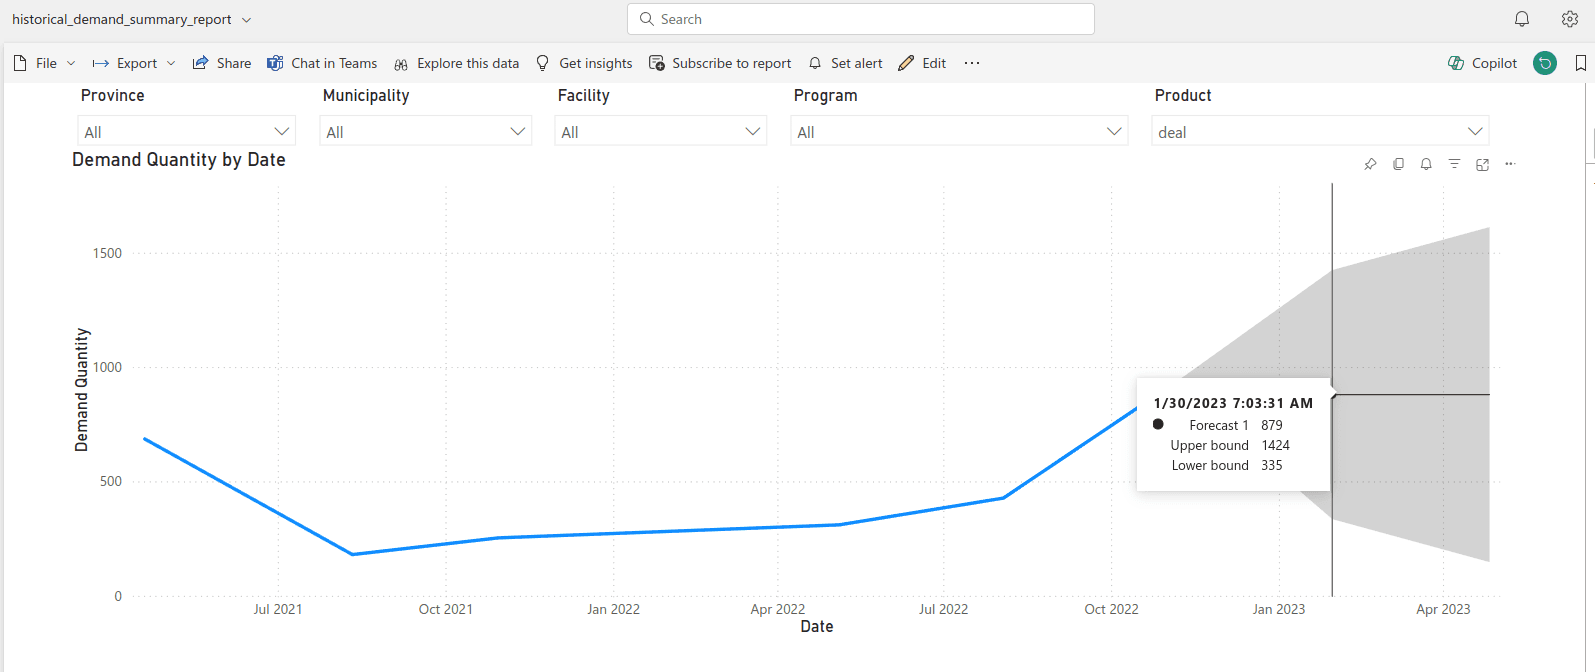Click Chat in Teams
Viewport: 1595px width, 672px height.
pyautogui.click(x=322, y=63)
